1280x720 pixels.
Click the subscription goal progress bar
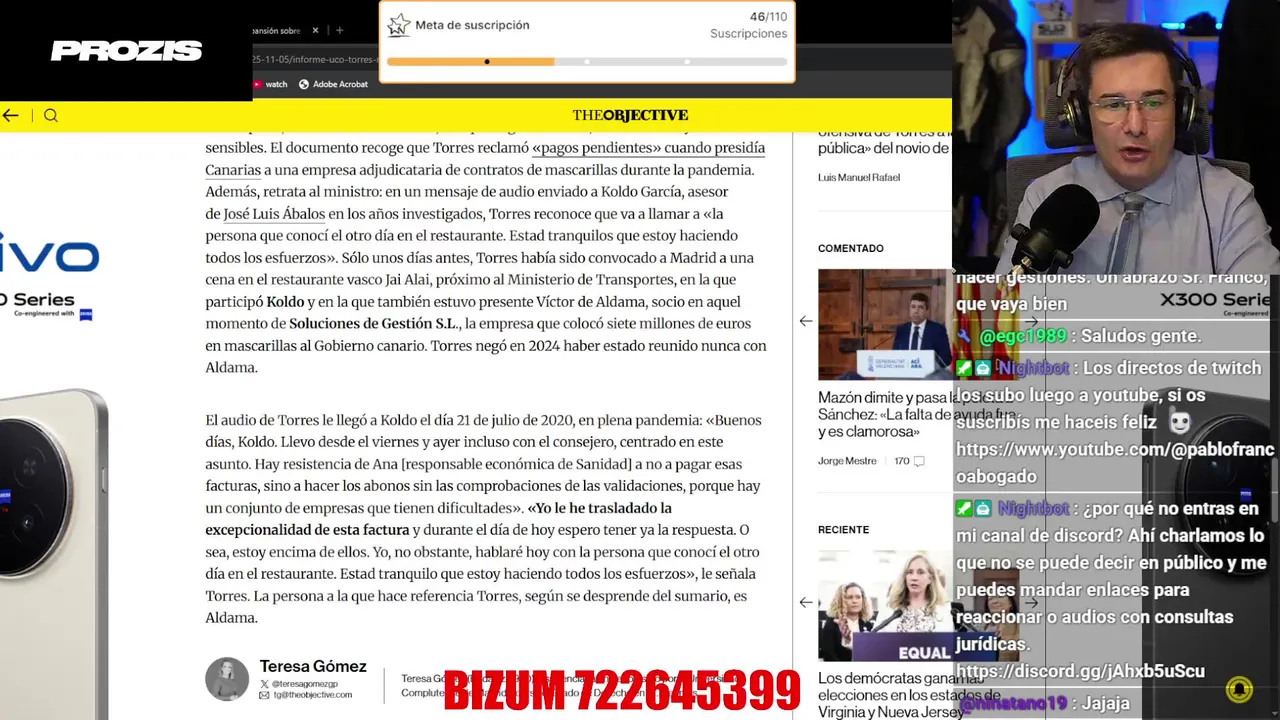587,62
